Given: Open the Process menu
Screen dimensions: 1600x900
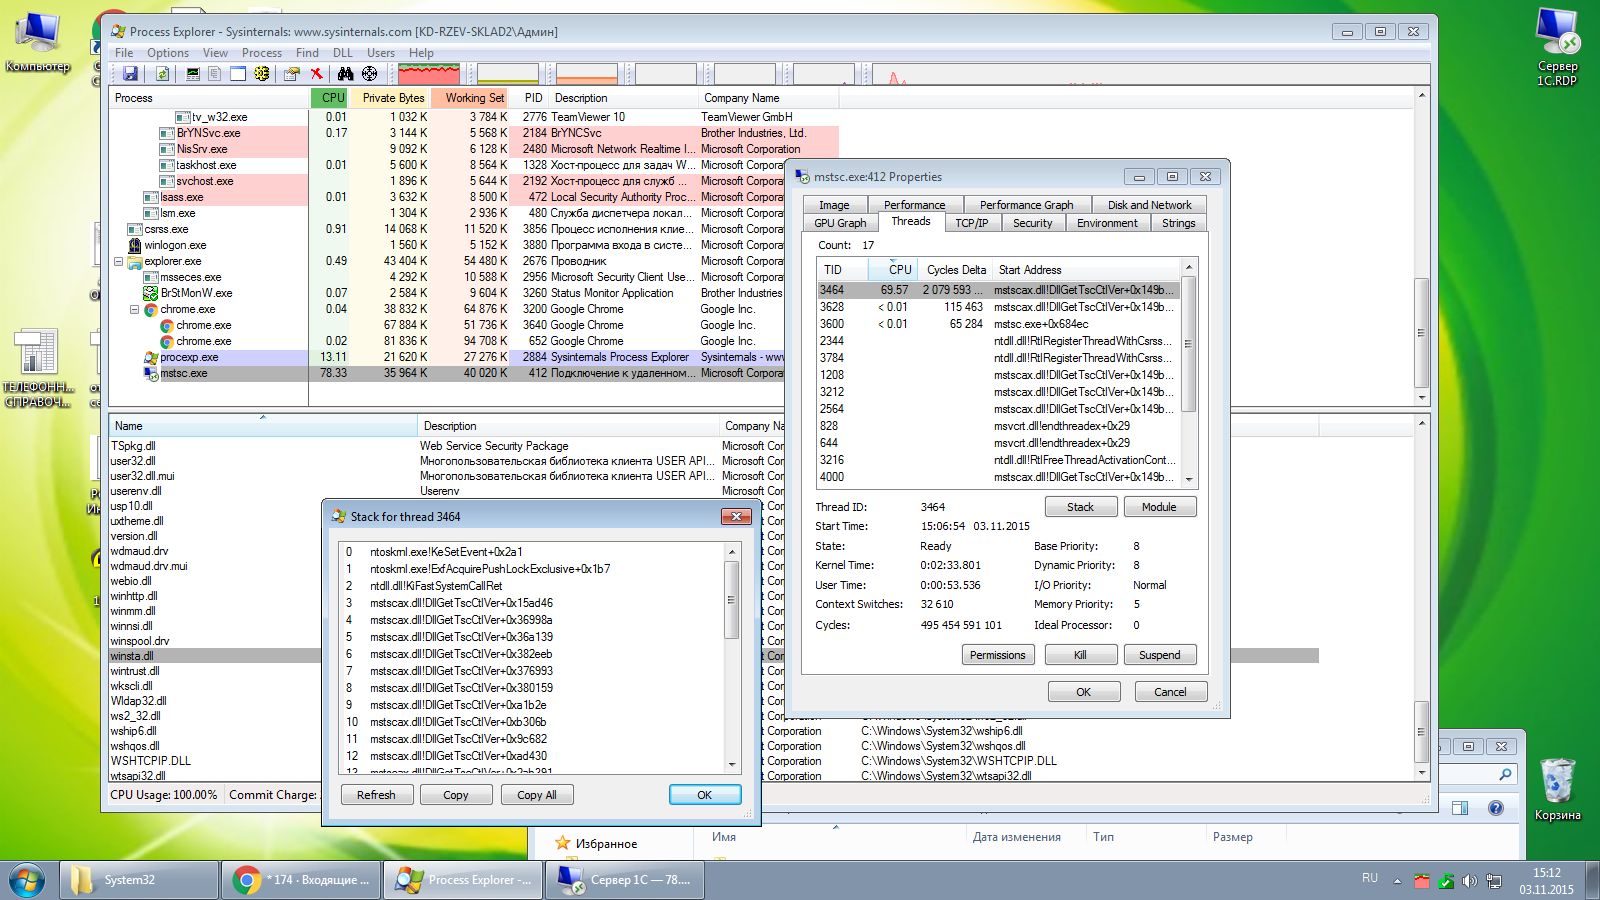Looking at the screenshot, I should pos(262,53).
